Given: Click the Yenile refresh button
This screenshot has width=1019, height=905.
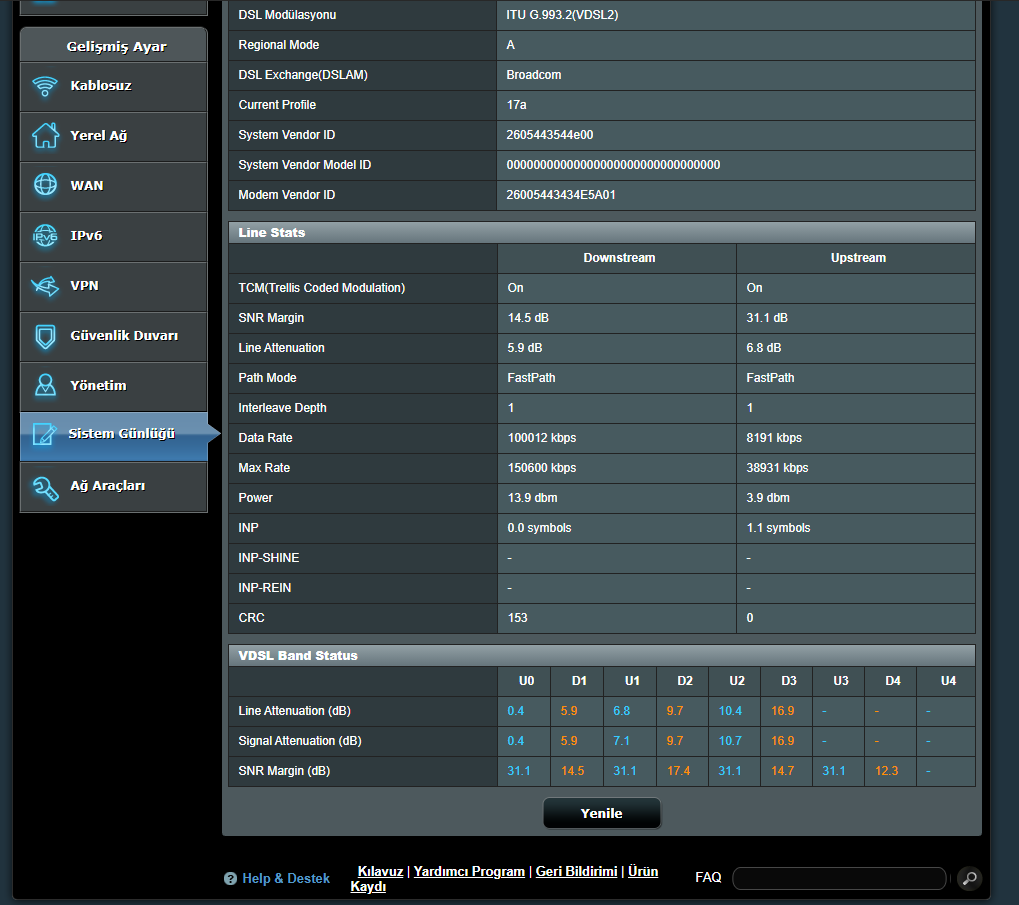Looking at the screenshot, I should pyautogui.click(x=602, y=813).
